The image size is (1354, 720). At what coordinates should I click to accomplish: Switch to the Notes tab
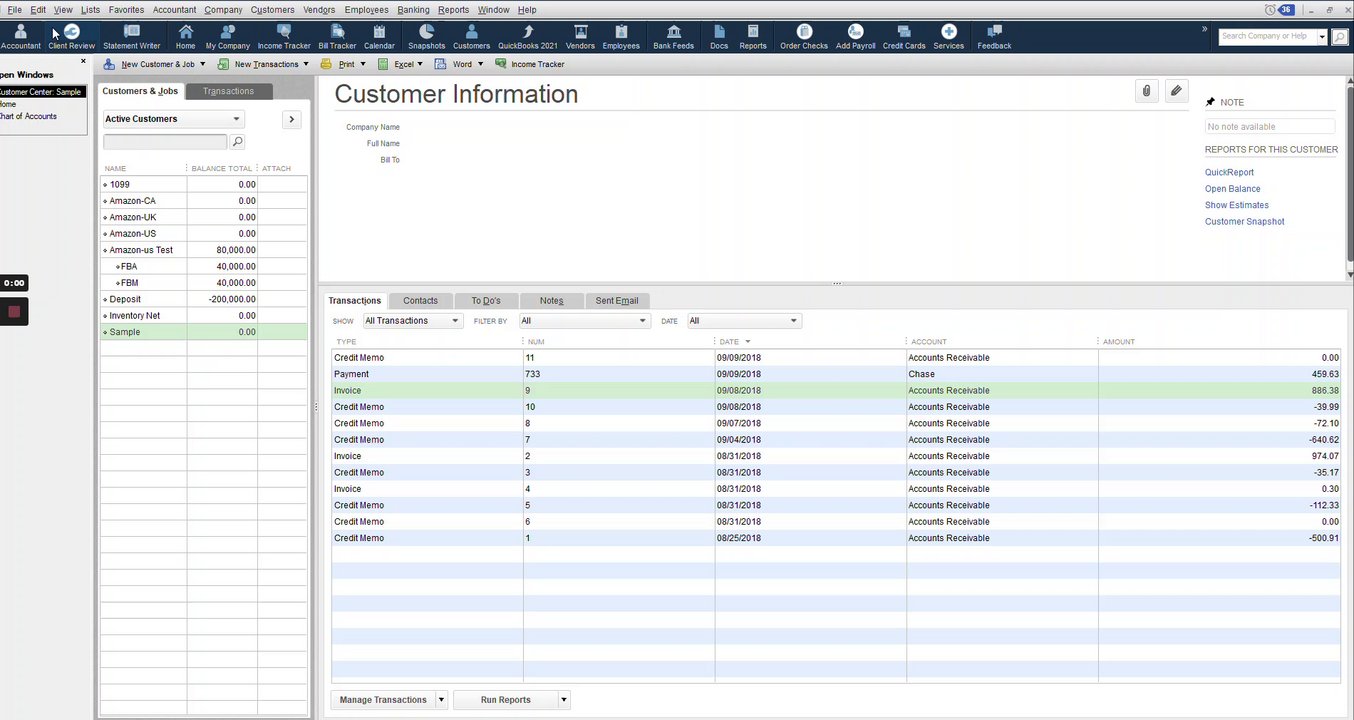pyautogui.click(x=551, y=301)
